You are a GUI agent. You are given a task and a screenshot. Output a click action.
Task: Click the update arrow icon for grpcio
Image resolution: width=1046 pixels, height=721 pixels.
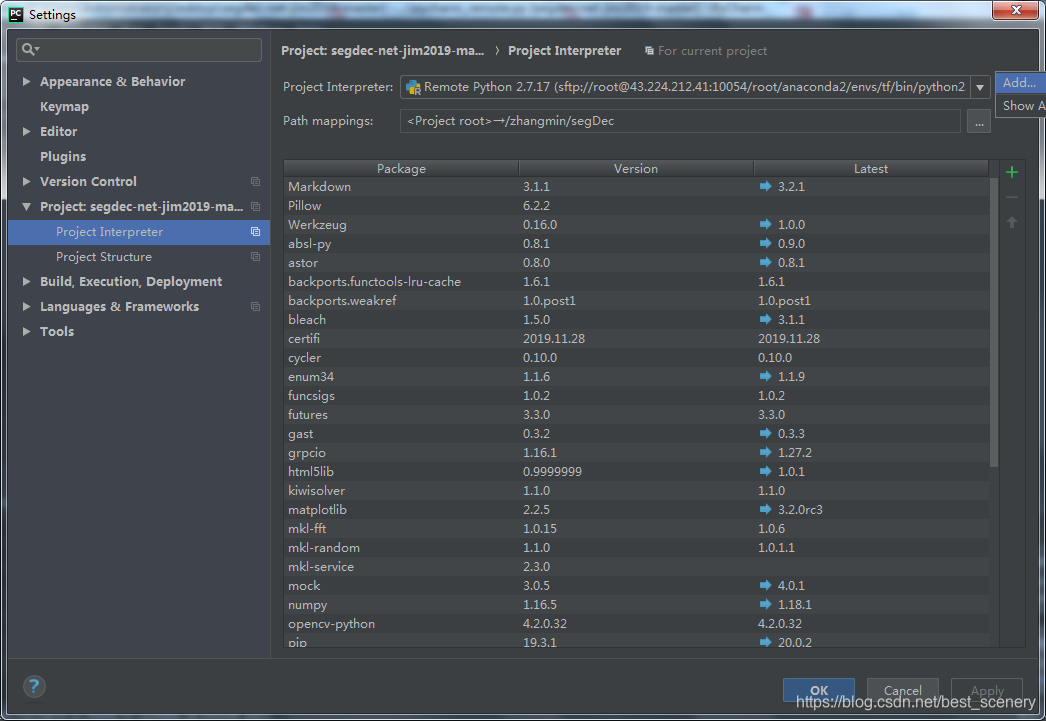click(765, 452)
